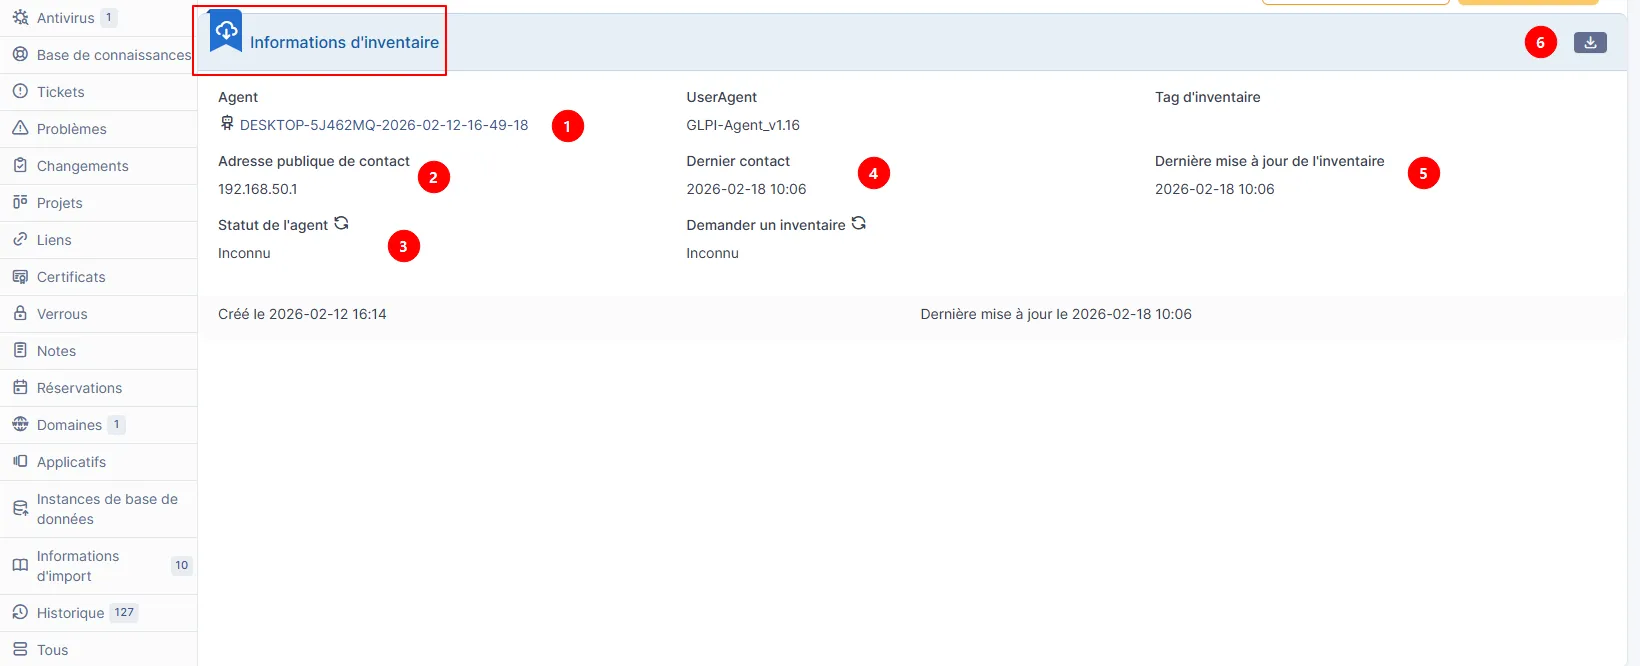Click the cloud download icon in Informations d'inventaire header
Screen dimensions: 1640x666
[x=226, y=31]
